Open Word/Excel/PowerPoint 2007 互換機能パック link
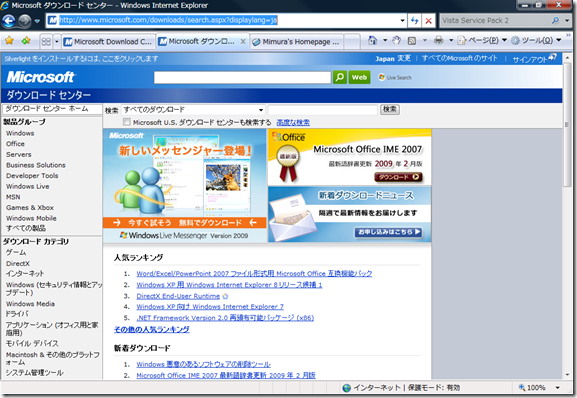Image resolution: width=577 pixels, height=398 pixels. (254, 274)
